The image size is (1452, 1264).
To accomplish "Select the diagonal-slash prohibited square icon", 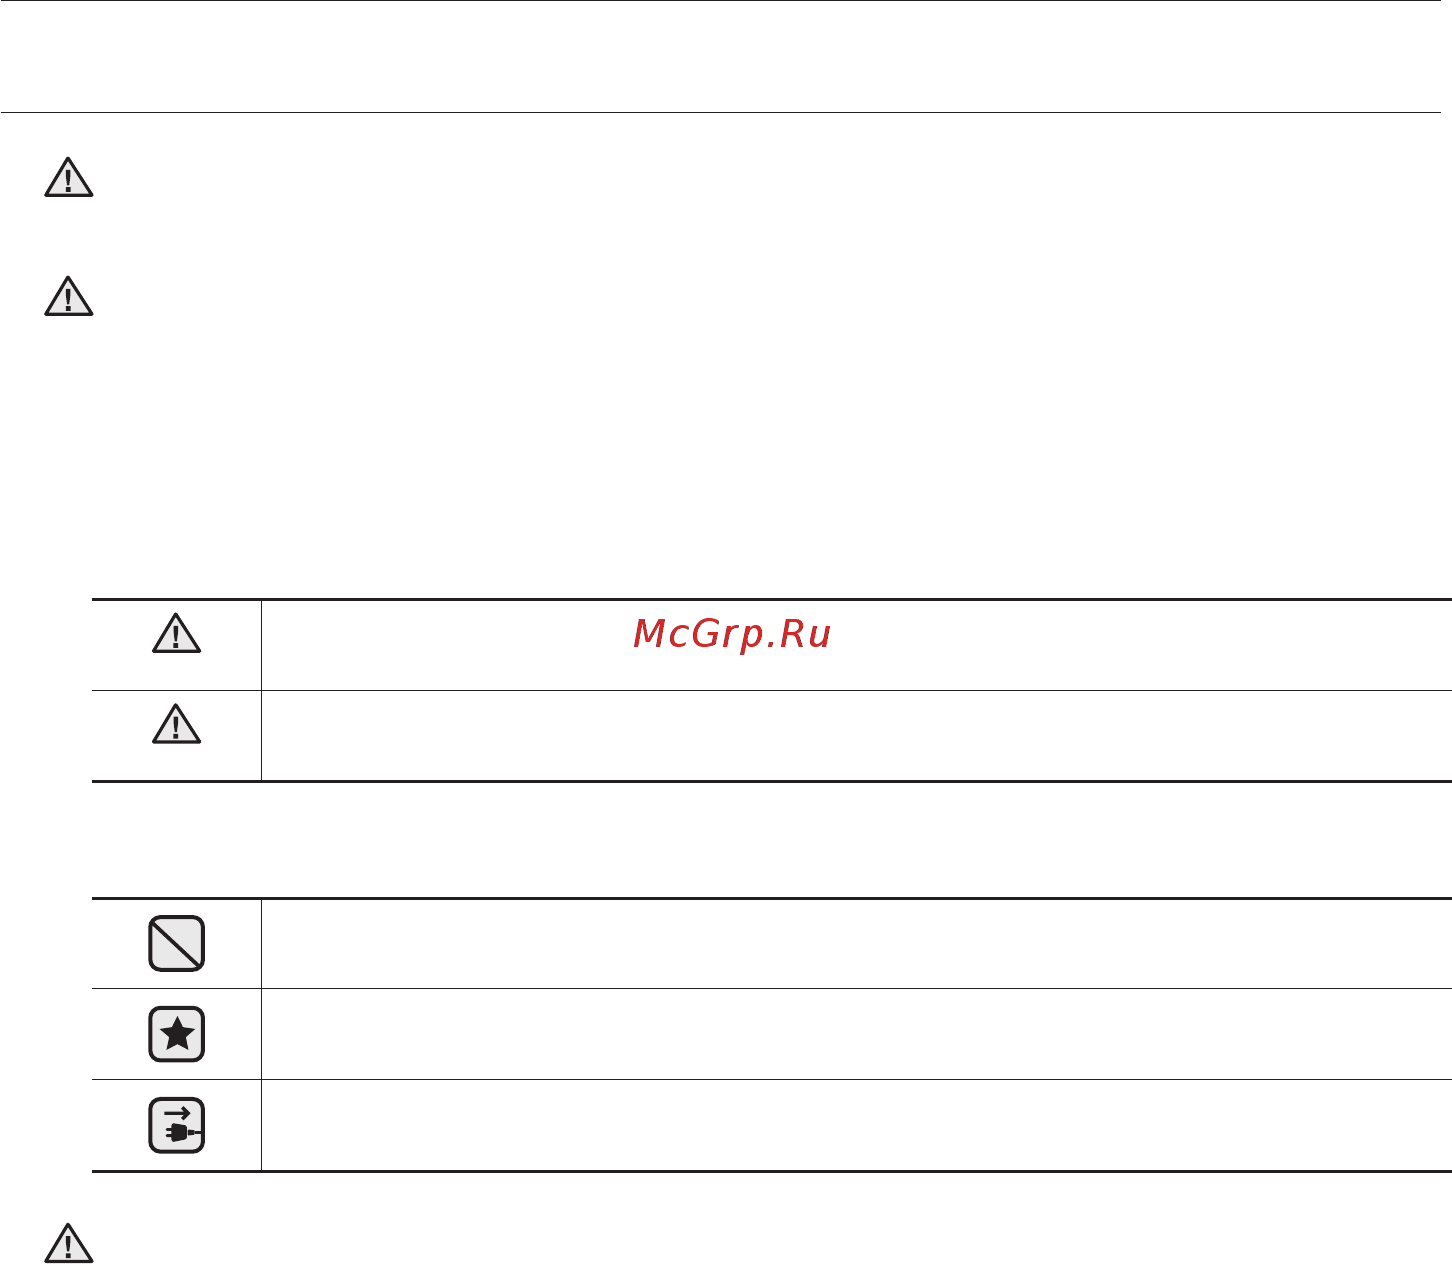I will click(x=177, y=943).
